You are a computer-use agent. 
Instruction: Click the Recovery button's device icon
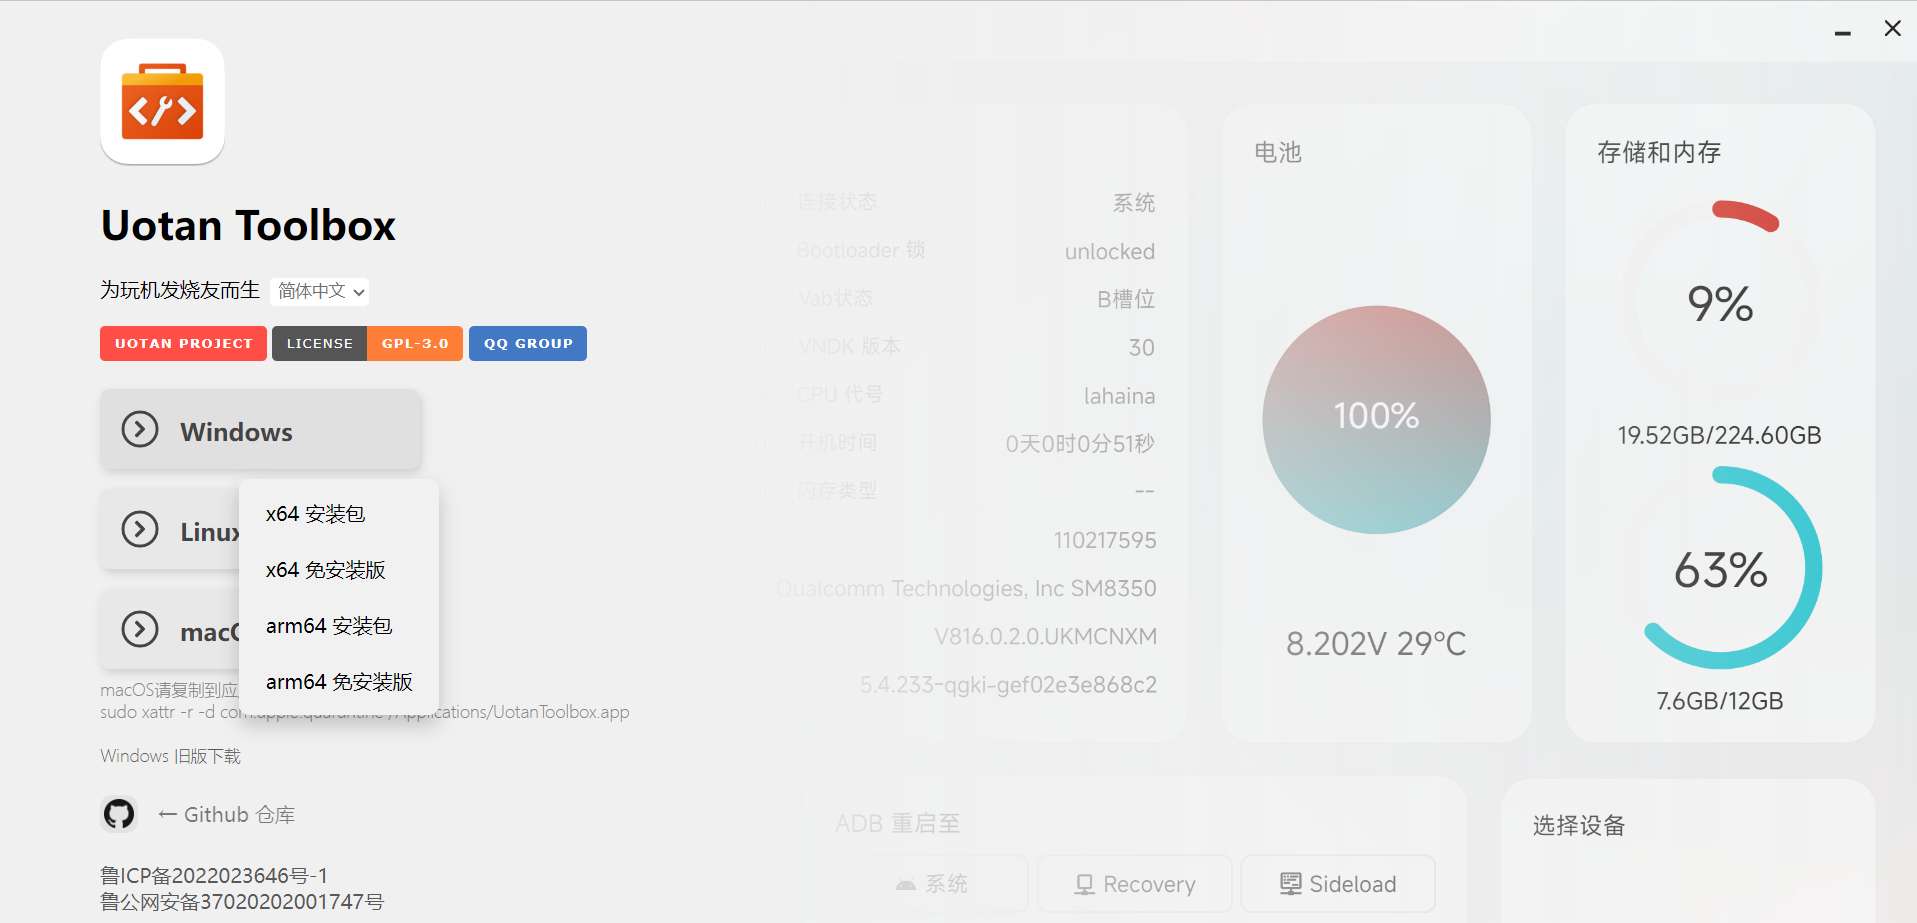(x=1084, y=884)
